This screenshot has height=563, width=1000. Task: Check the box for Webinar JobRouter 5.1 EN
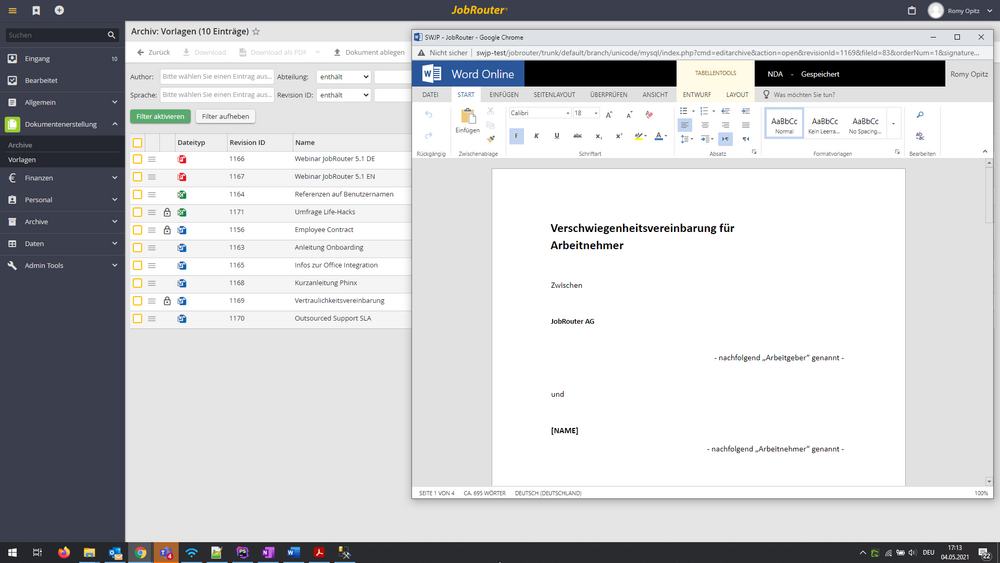tap(137, 177)
